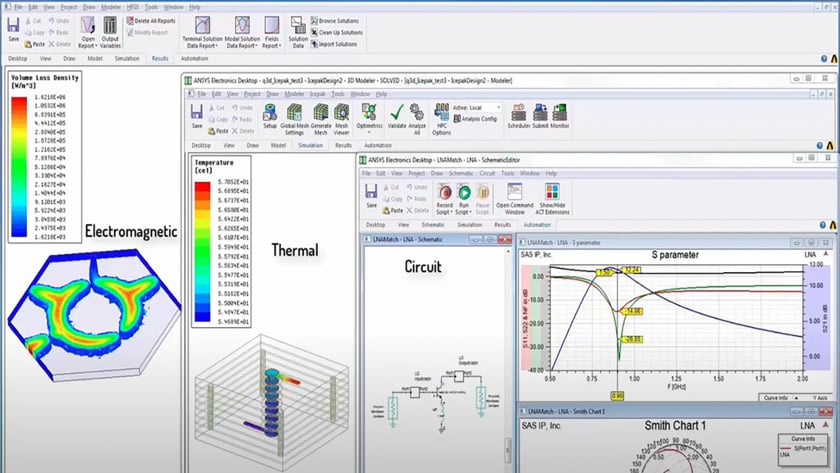Click Run Script green play icon
This screenshot has height=473, width=840.
click(464, 199)
